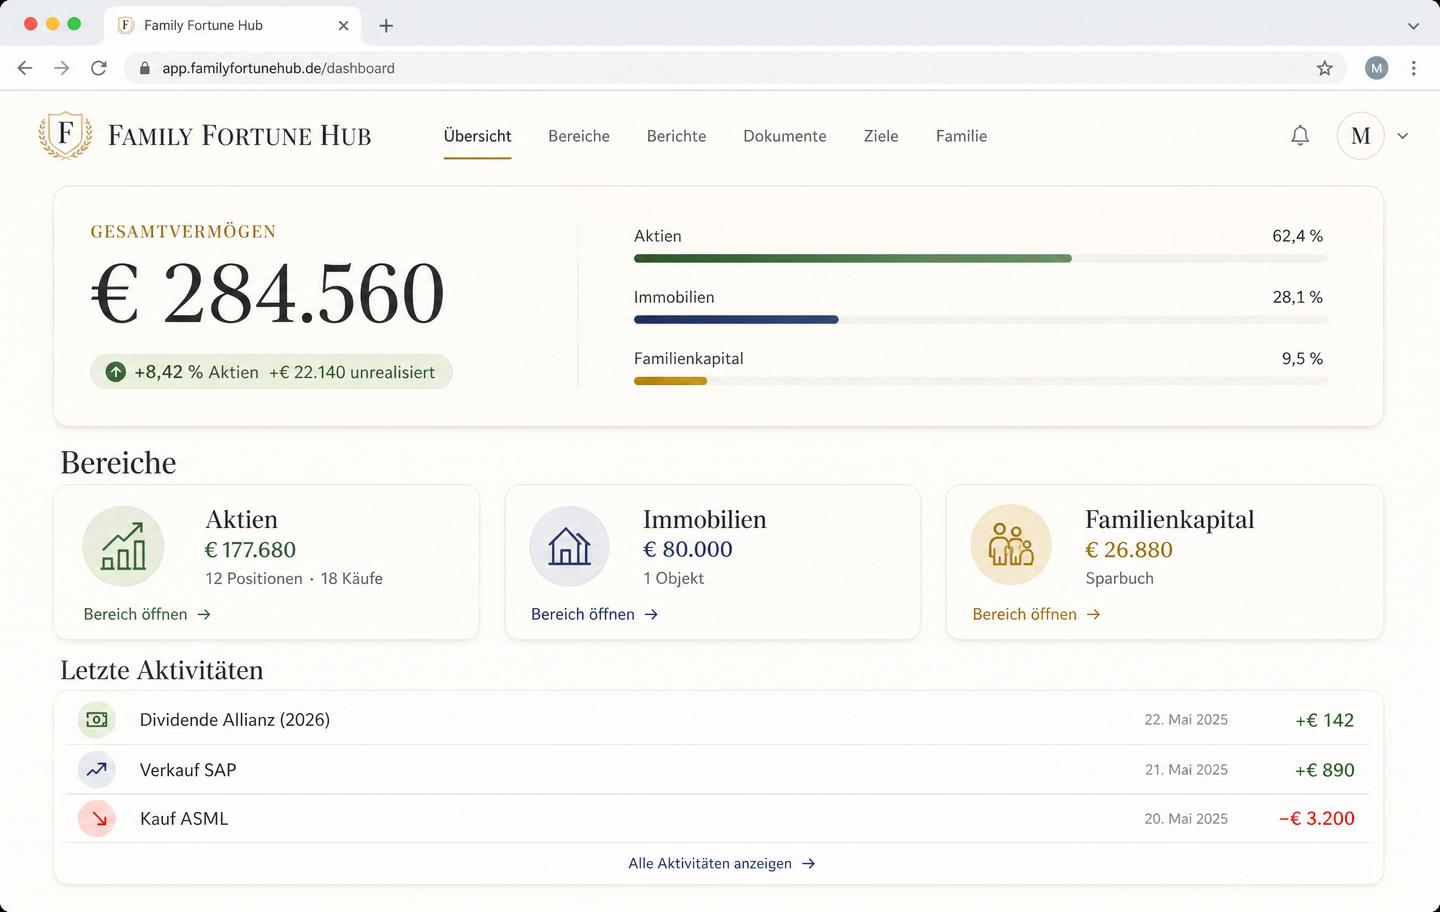The height and width of the screenshot is (912, 1440).
Task: Go back with the browser back arrow
Action: click(x=25, y=68)
